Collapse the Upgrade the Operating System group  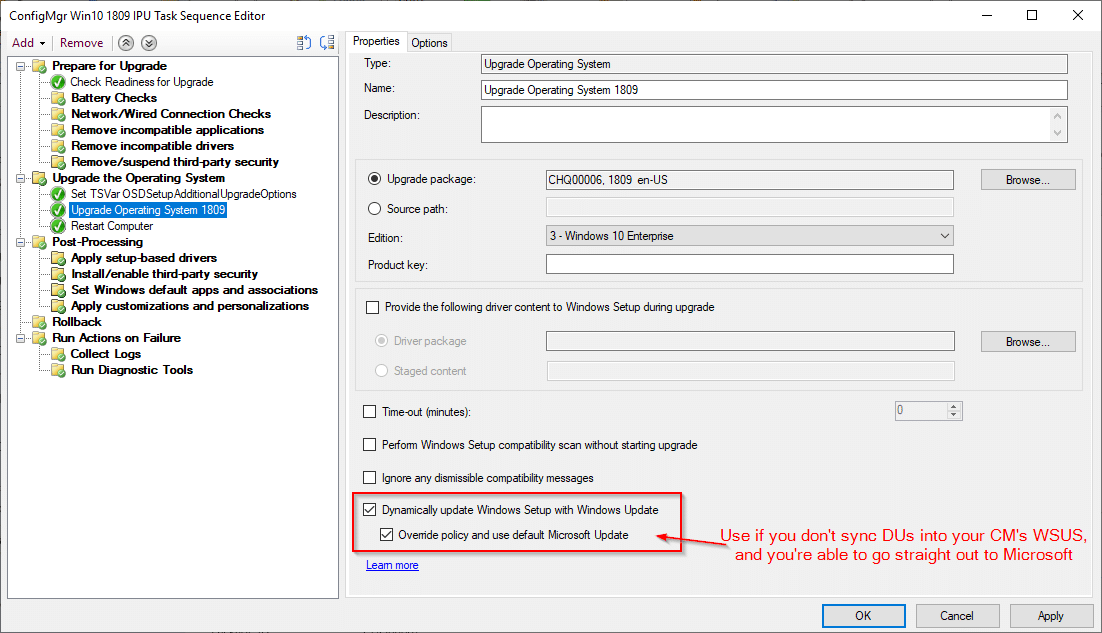point(20,178)
